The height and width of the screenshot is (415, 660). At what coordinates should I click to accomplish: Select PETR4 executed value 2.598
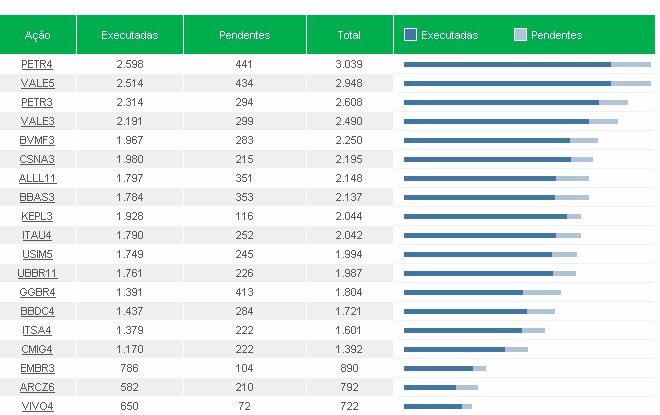130,64
